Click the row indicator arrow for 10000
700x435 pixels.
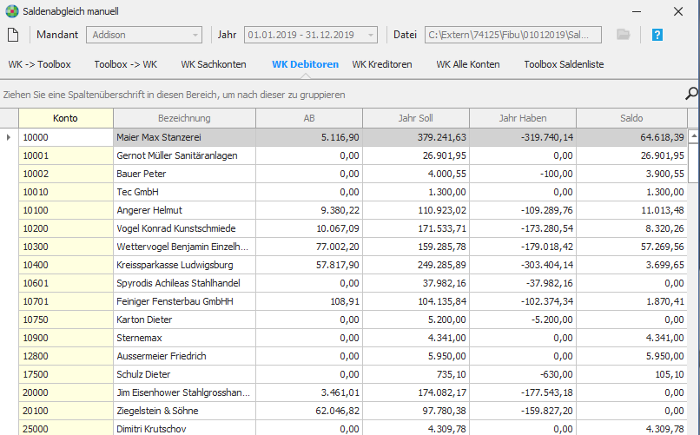click(8, 138)
